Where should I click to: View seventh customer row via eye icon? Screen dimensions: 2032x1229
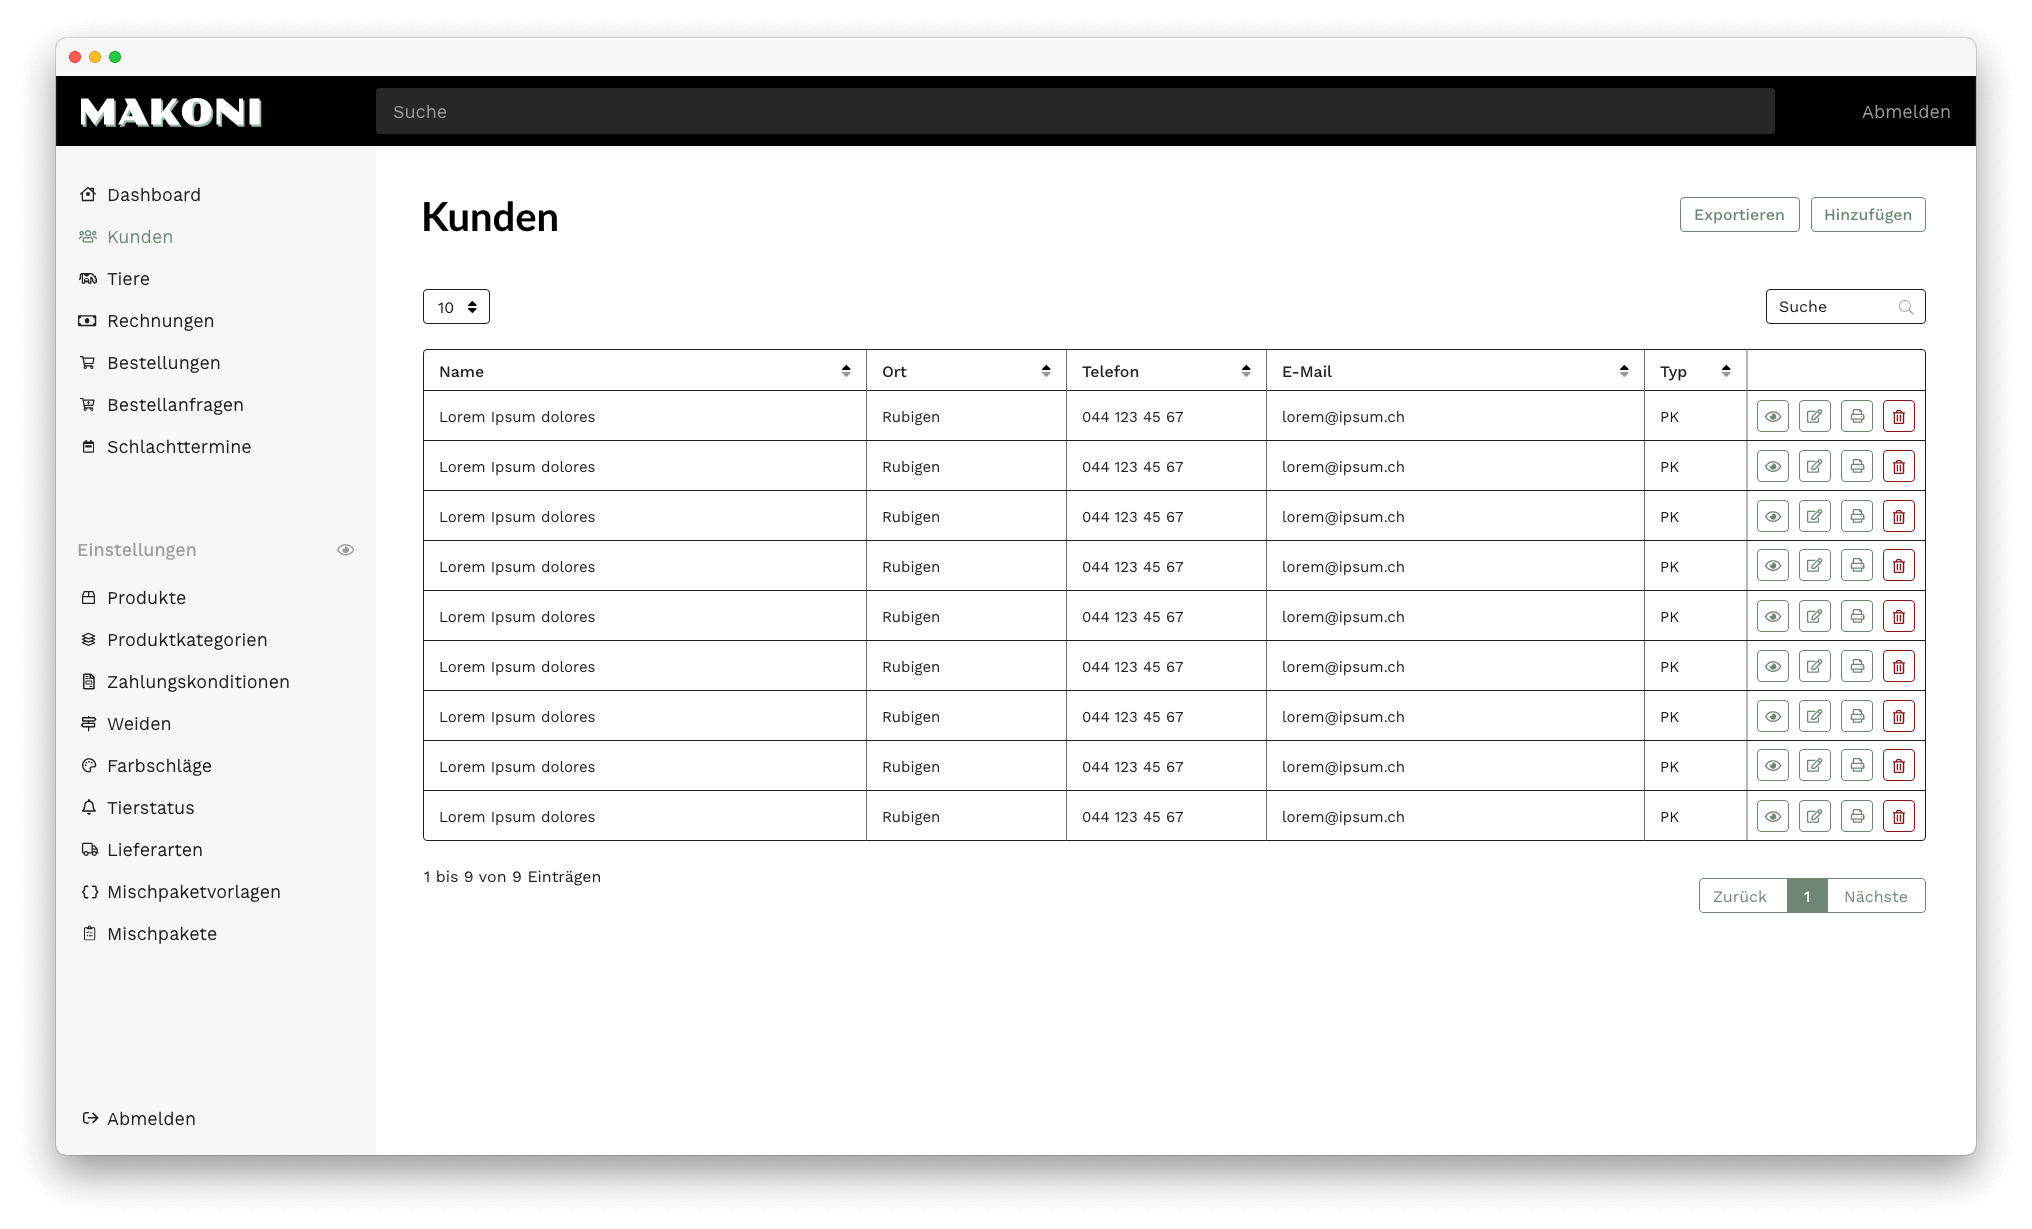pos(1772,716)
